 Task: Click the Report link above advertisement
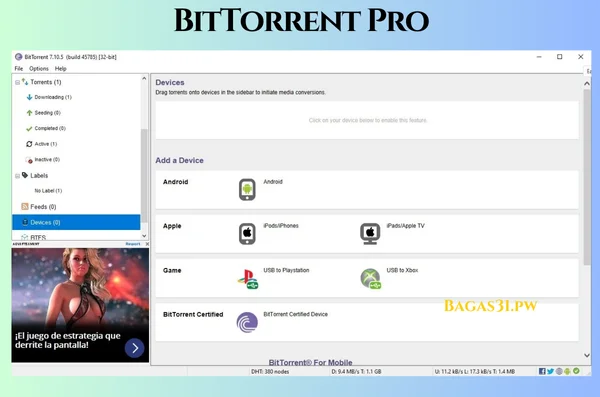(133, 244)
